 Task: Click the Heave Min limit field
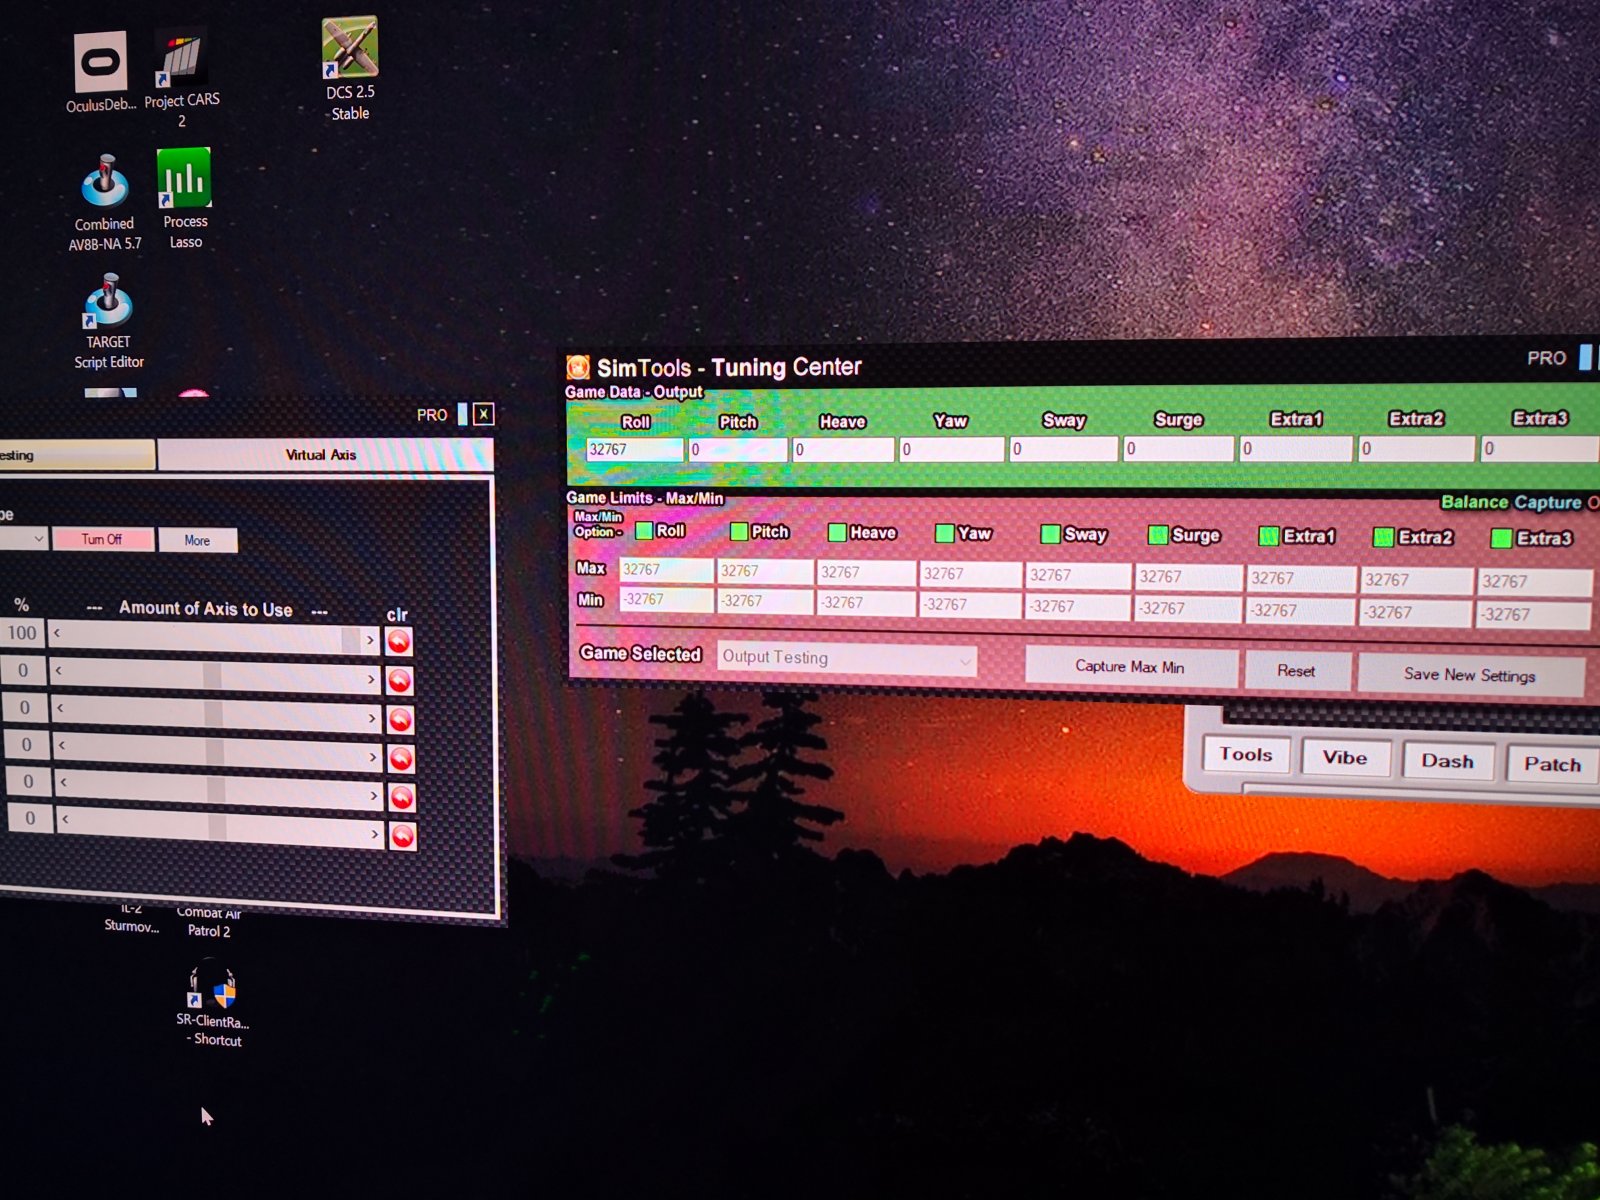tap(867, 603)
